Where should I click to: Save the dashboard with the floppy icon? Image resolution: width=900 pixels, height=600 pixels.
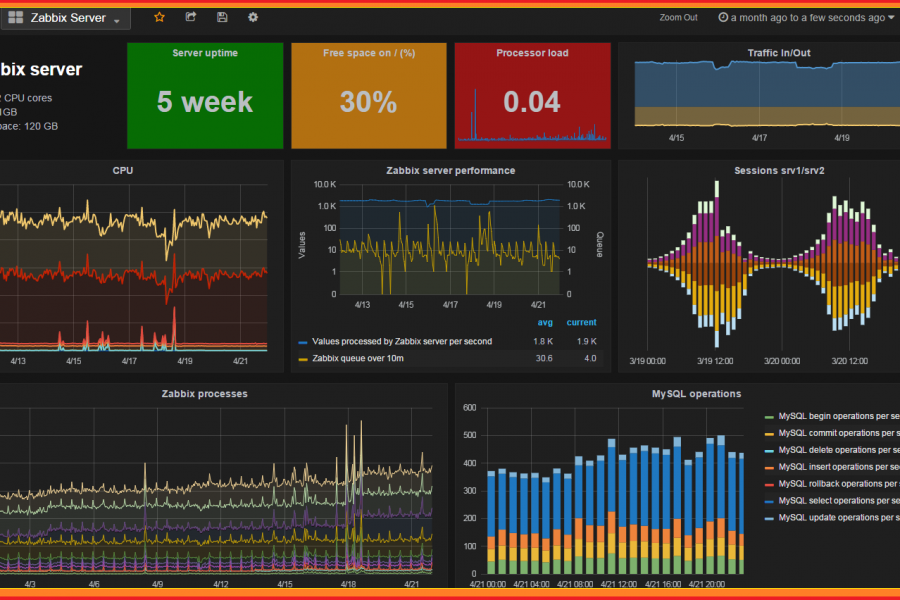[x=222, y=17]
